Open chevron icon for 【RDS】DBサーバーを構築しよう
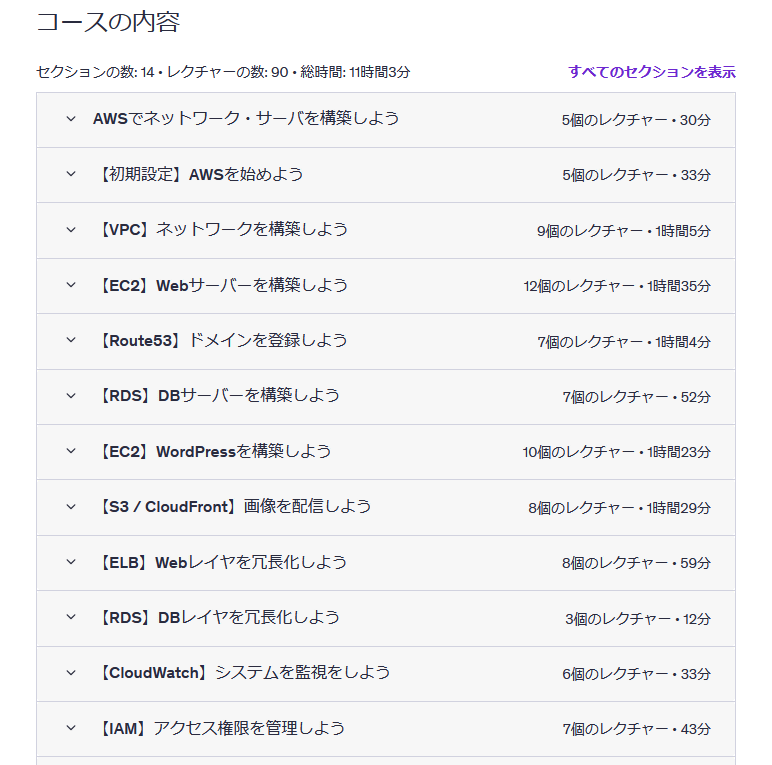 tap(71, 396)
